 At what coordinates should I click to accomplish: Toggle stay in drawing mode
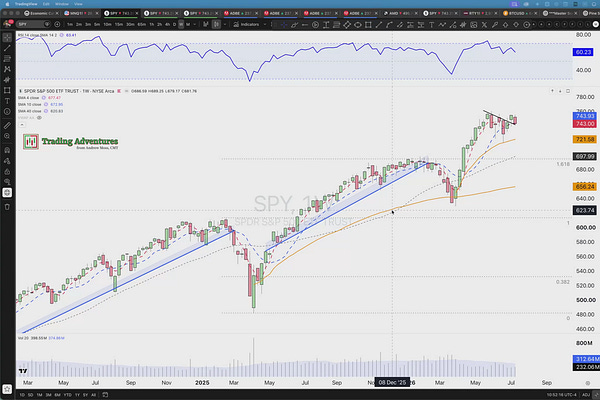pyautogui.click(x=7, y=161)
